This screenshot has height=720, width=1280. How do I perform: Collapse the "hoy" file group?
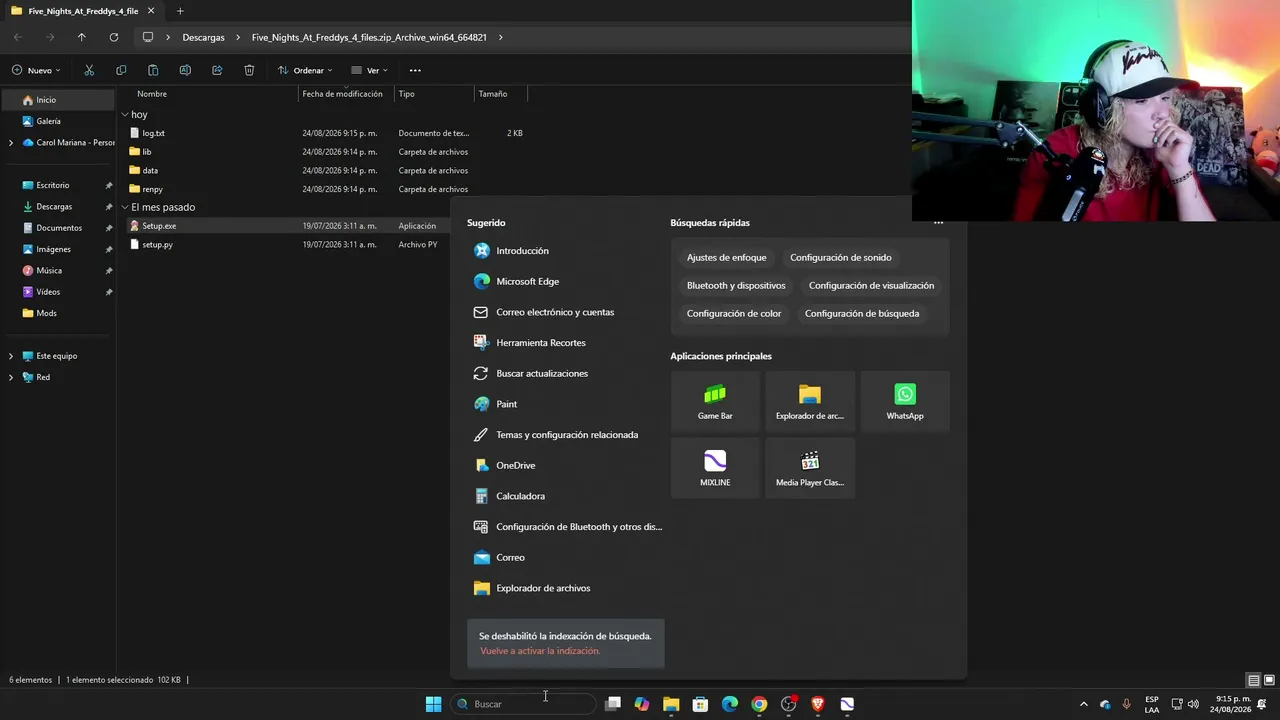click(x=125, y=115)
